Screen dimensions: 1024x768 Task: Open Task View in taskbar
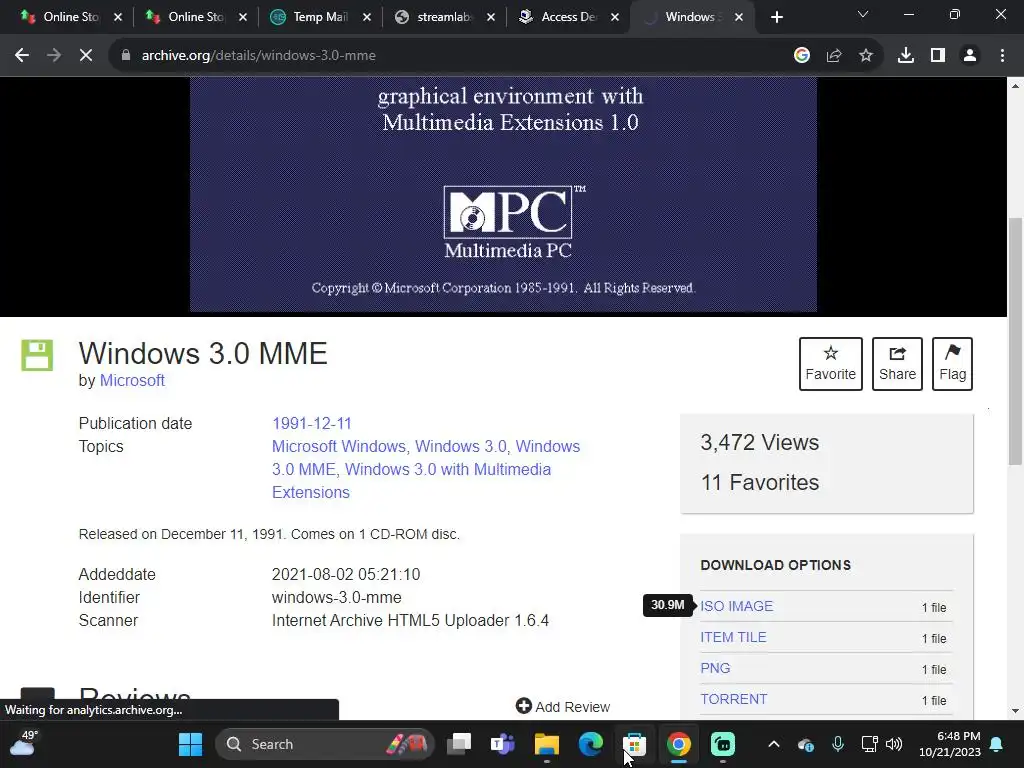459,744
